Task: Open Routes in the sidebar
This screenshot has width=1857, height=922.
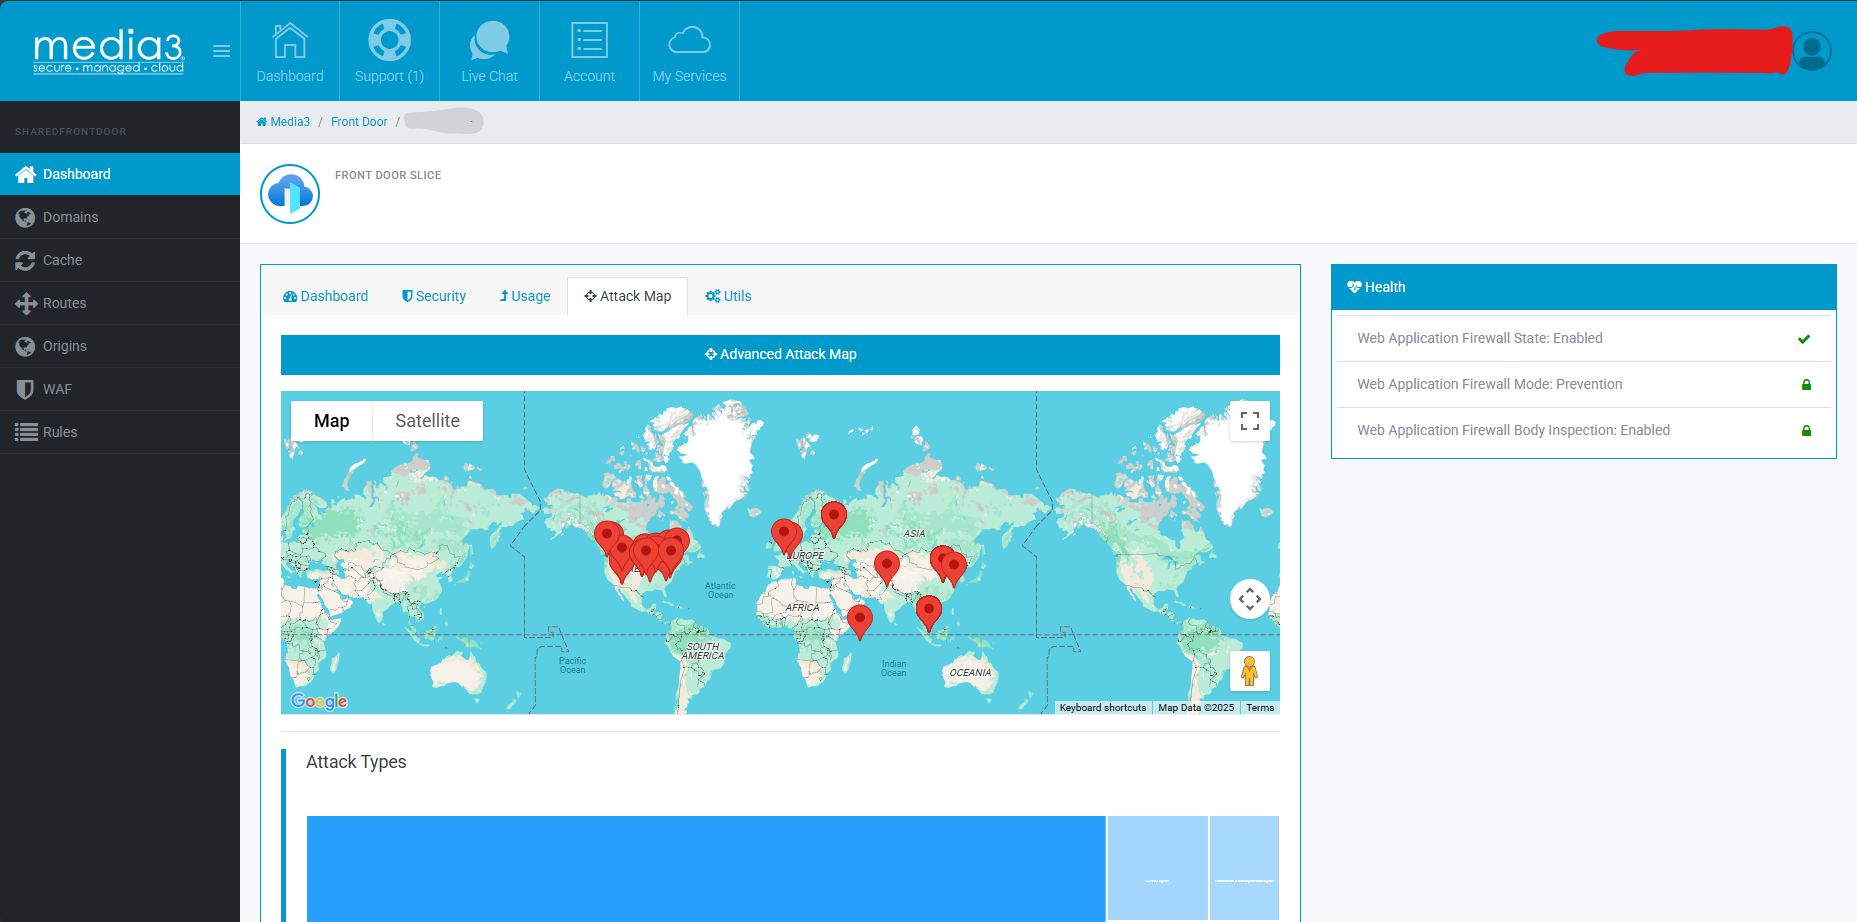Action: [x=120, y=303]
